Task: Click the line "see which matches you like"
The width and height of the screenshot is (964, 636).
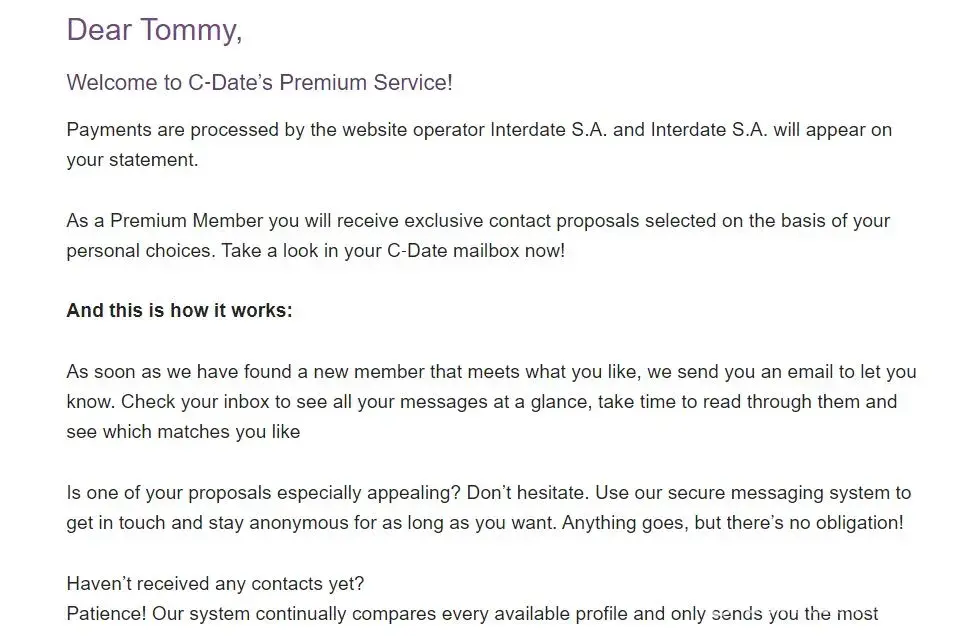Action: tap(183, 431)
